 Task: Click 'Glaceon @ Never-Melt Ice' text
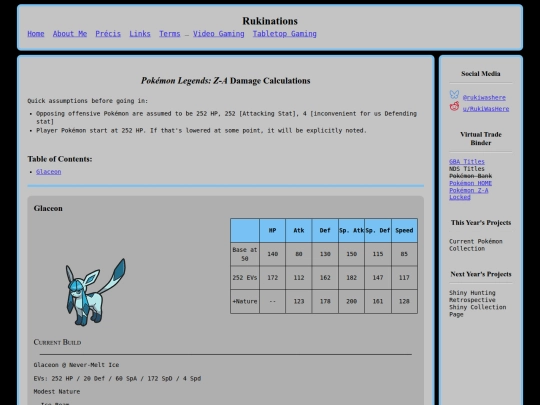[x=76, y=365]
